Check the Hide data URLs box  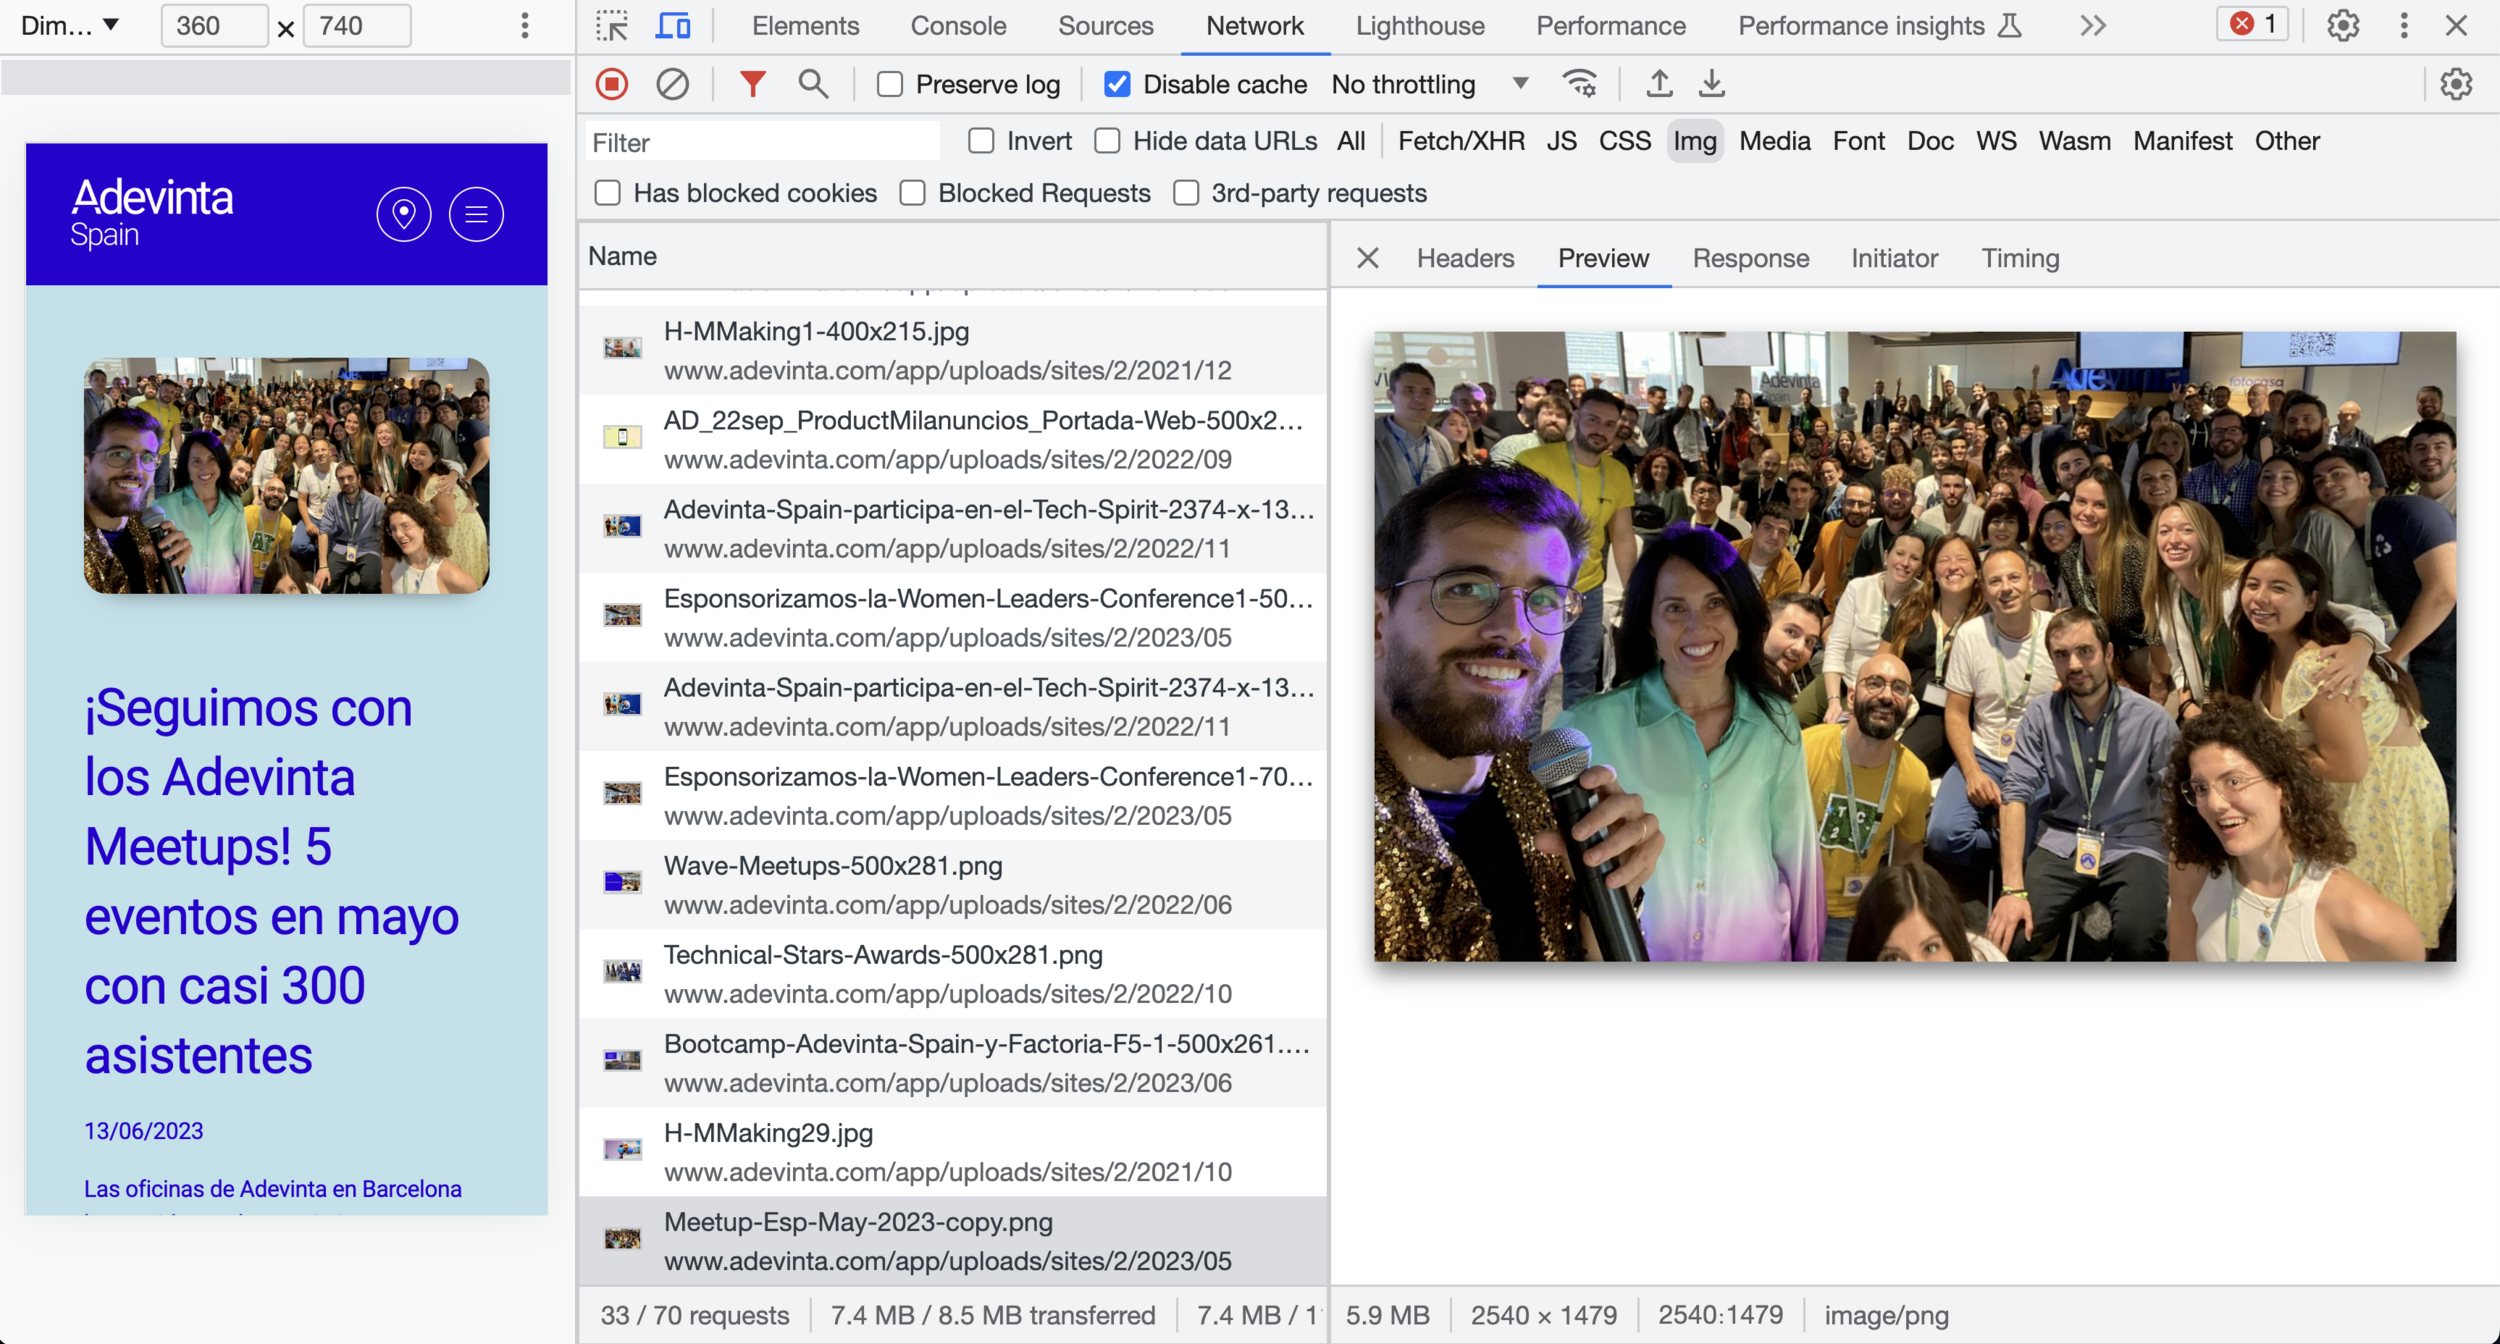tap(1107, 141)
